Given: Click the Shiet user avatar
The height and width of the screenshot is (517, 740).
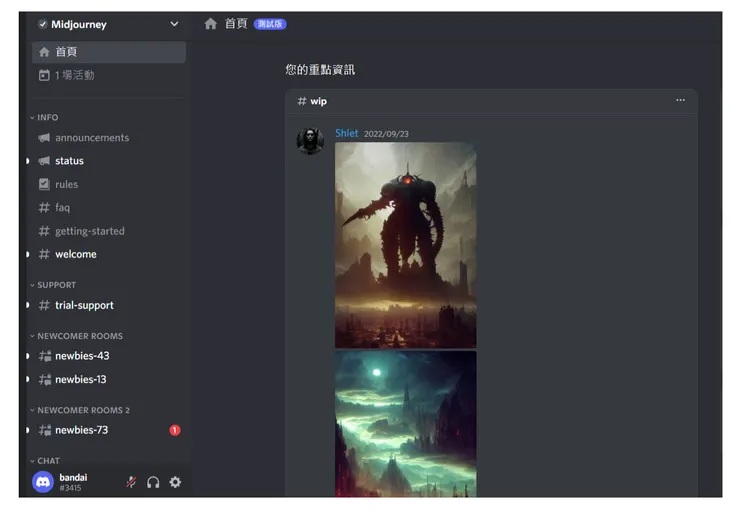Looking at the screenshot, I should pos(310,140).
